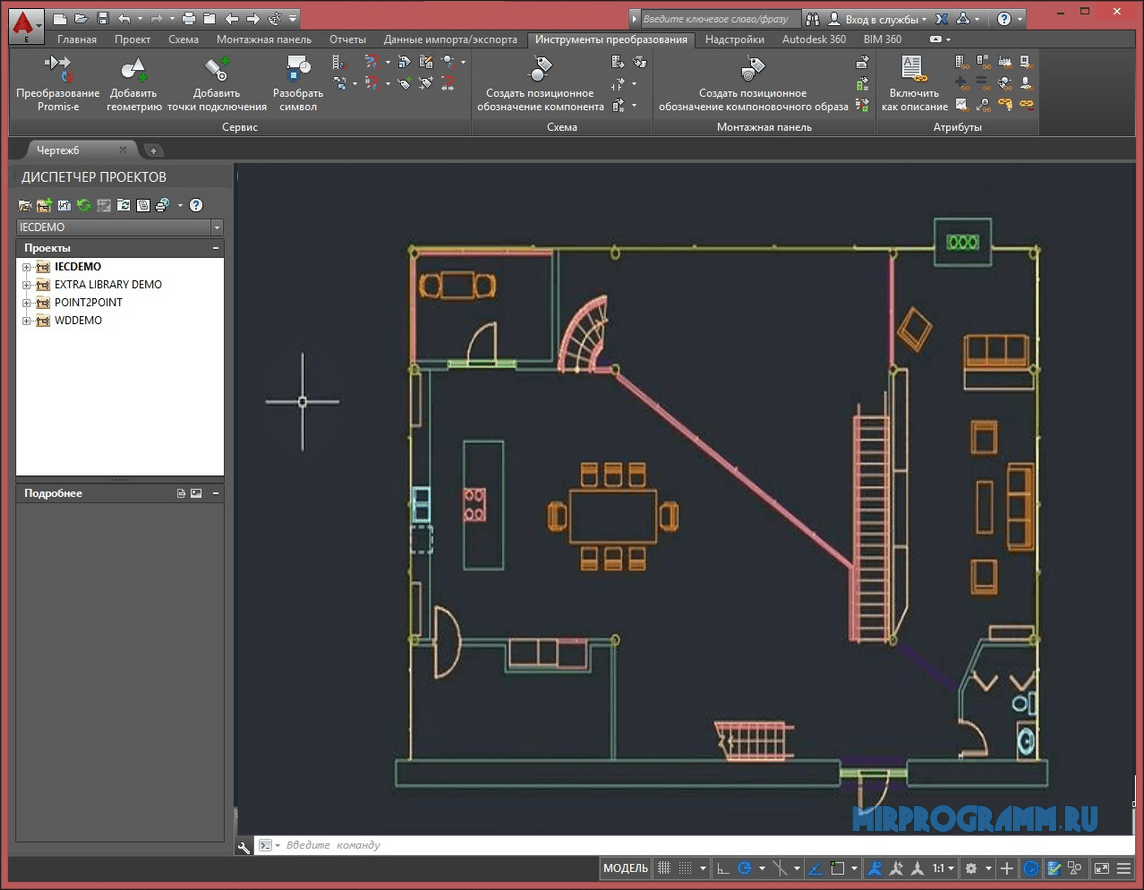Click the Save icon in quick access toolbar

(102, 18)
